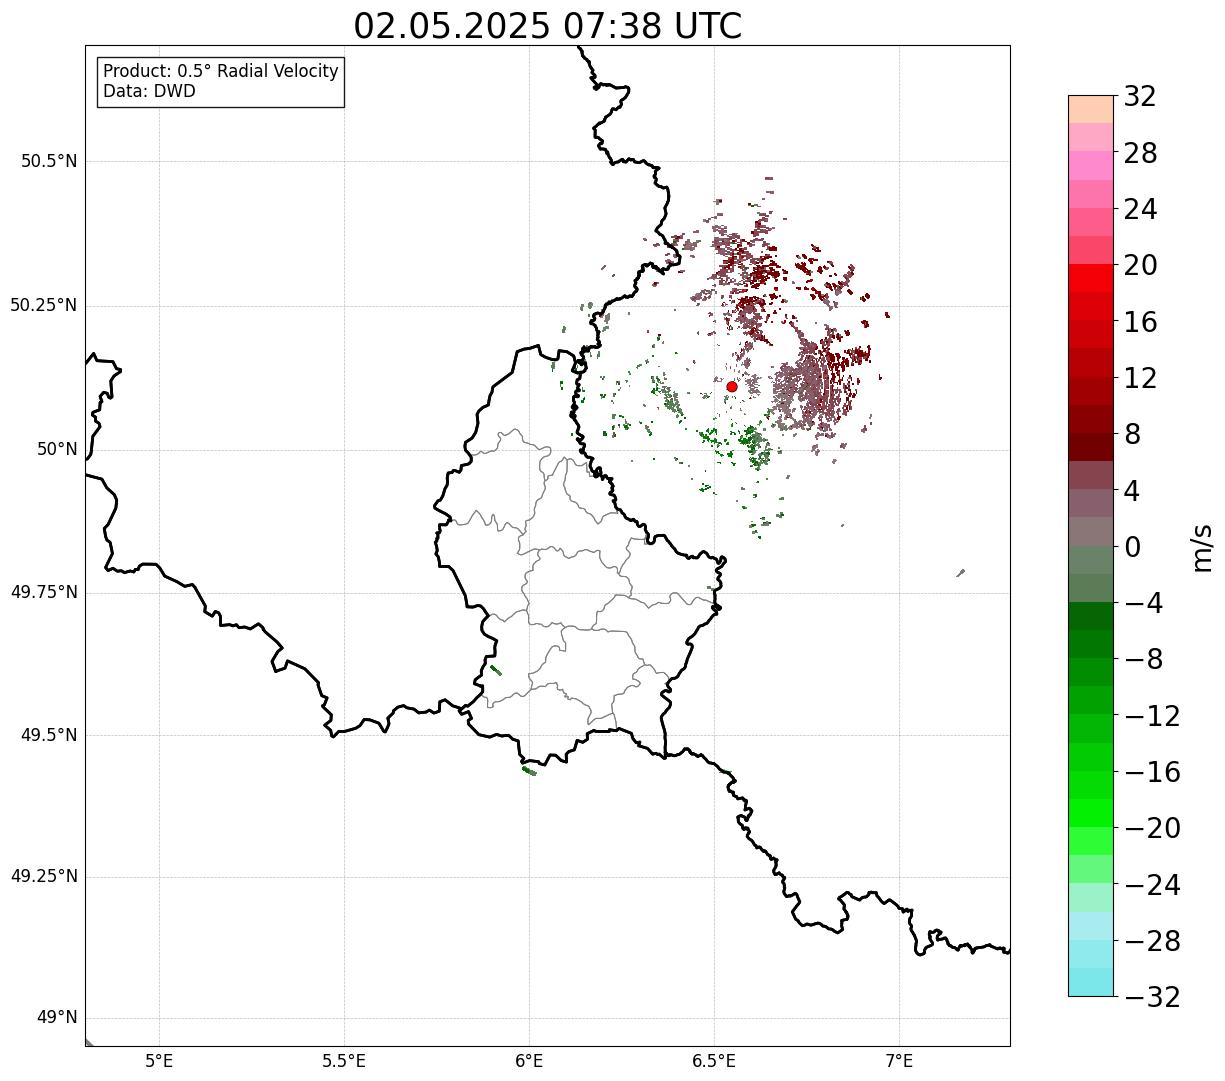Pick the cyan swatch at bottom of colorbar
Screen dimensions: 1225x1081
click(x=1091, y=982)
